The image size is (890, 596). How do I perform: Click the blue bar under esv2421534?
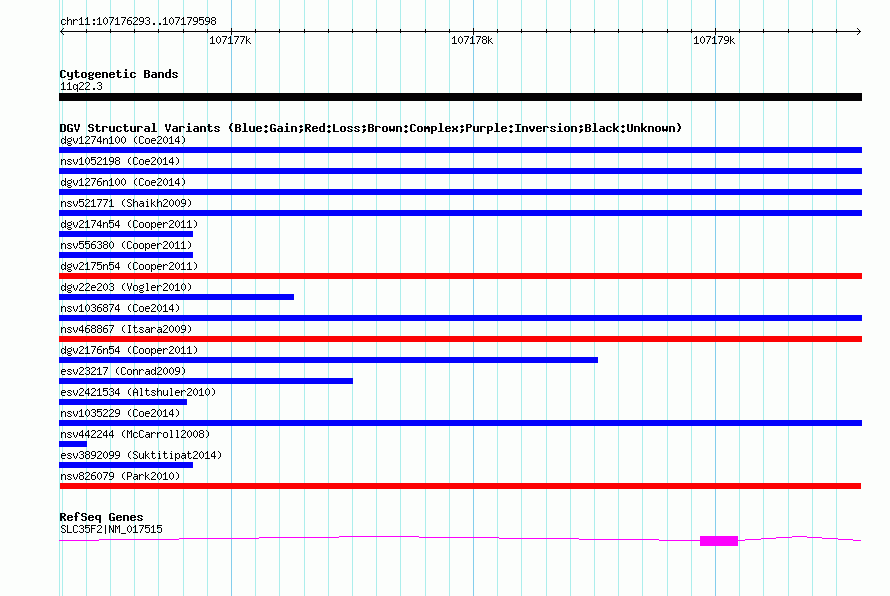(123, 402)
